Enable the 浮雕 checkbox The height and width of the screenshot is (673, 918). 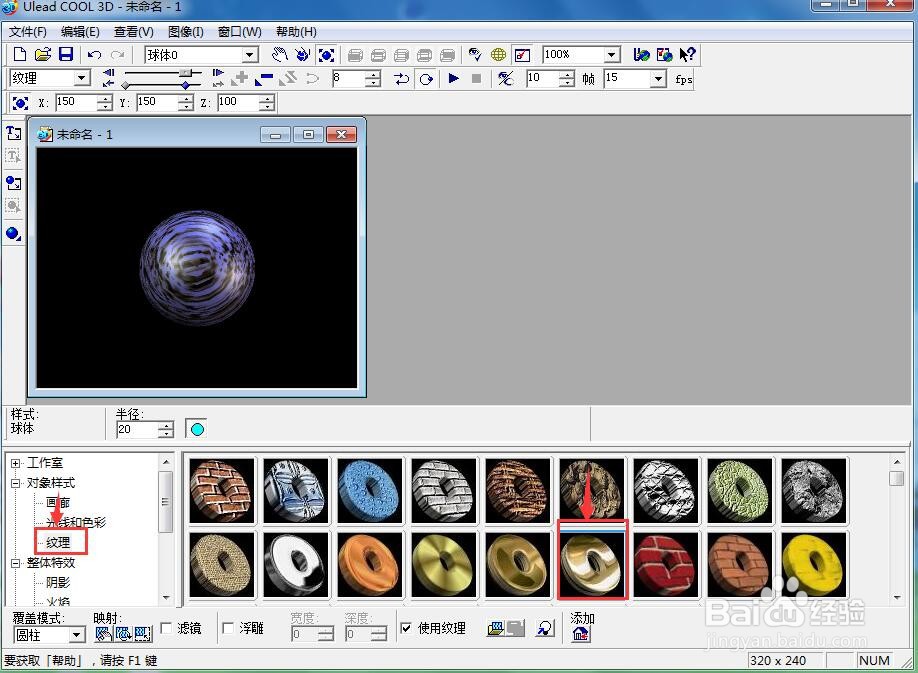tap(228, 628)
